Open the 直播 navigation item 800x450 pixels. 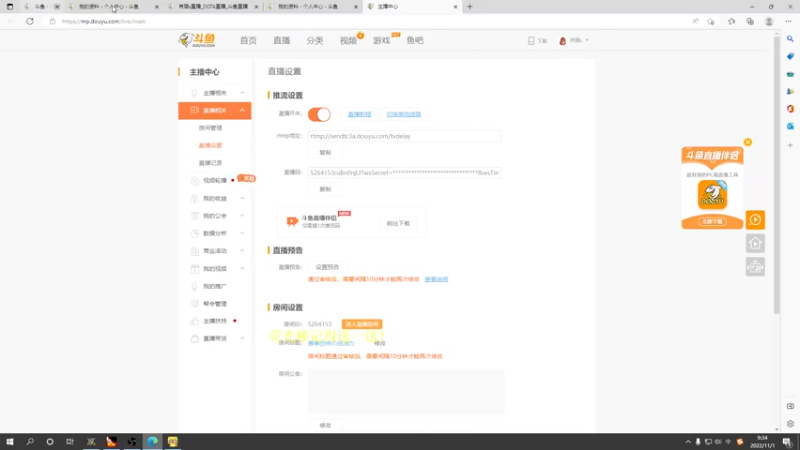click(281, 40)
